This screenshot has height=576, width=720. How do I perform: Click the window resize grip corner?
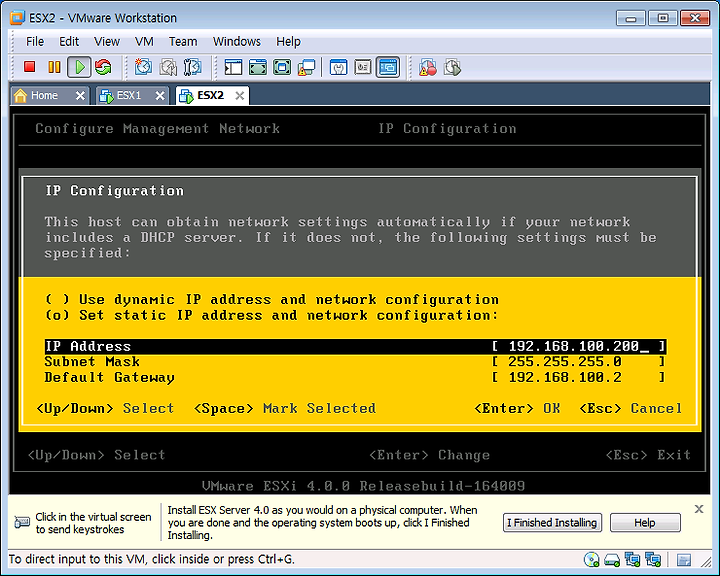pos(706,561)
